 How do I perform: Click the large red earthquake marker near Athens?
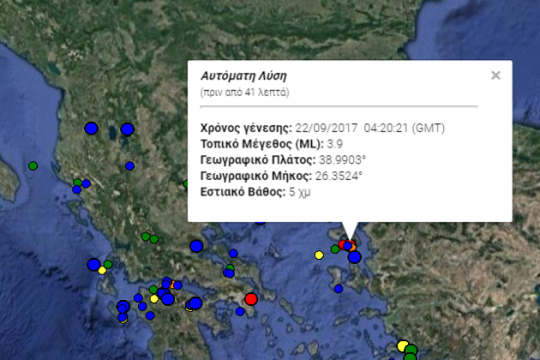click(x=251, y=299)
